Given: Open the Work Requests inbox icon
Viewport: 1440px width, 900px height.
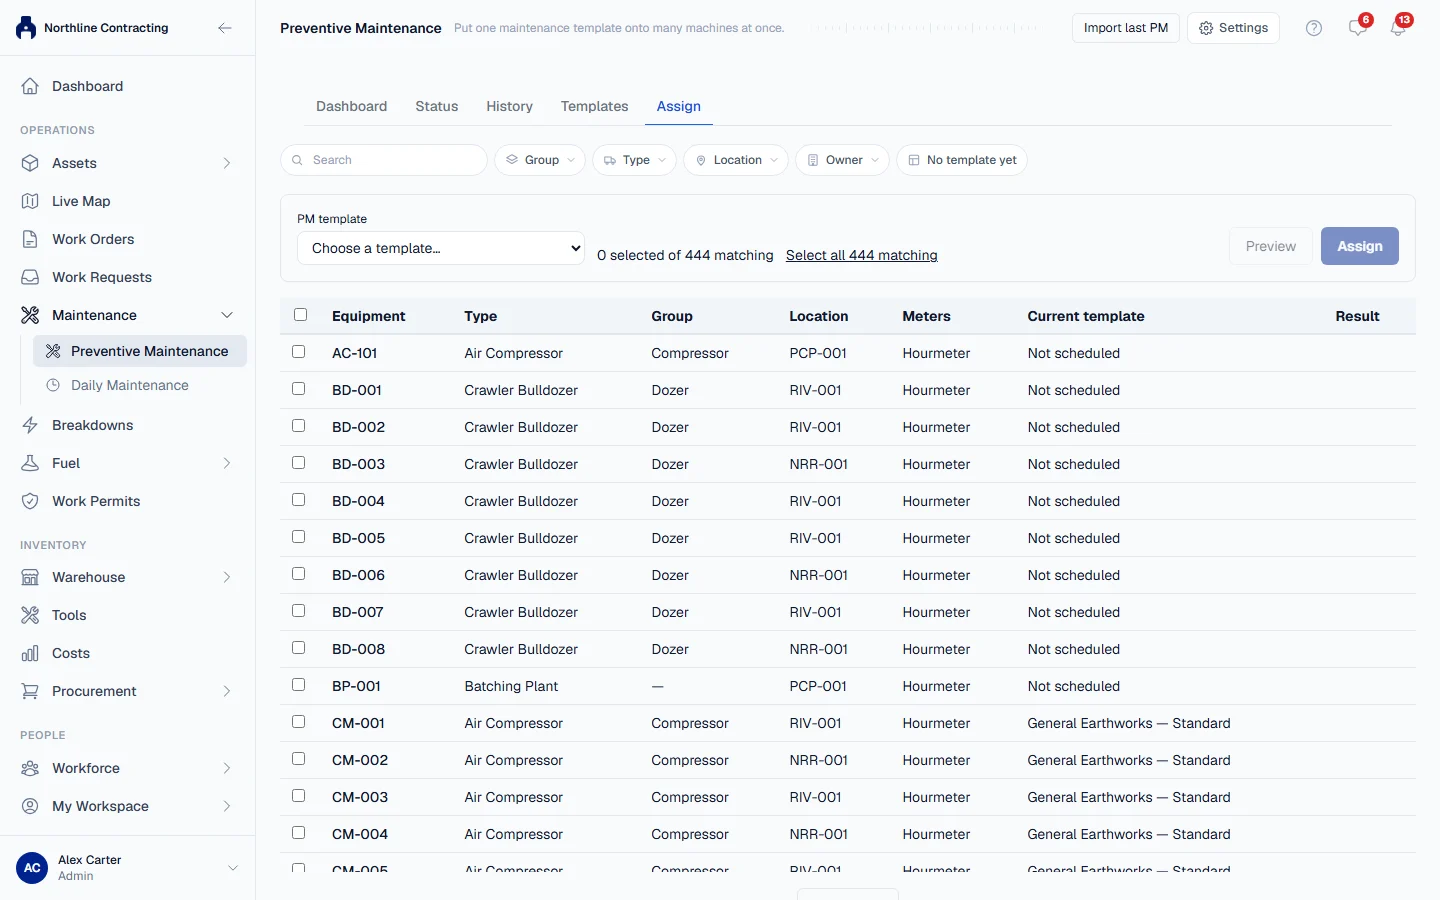Looking at the screenshot, I should [30, 277].
